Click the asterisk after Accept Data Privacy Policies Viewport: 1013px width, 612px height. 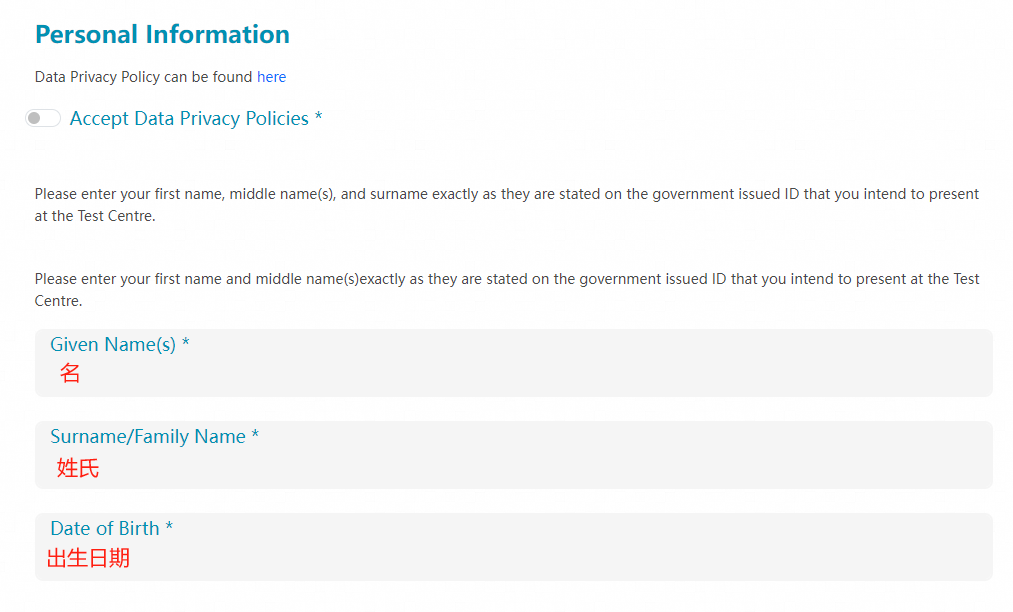click(318, 118)
